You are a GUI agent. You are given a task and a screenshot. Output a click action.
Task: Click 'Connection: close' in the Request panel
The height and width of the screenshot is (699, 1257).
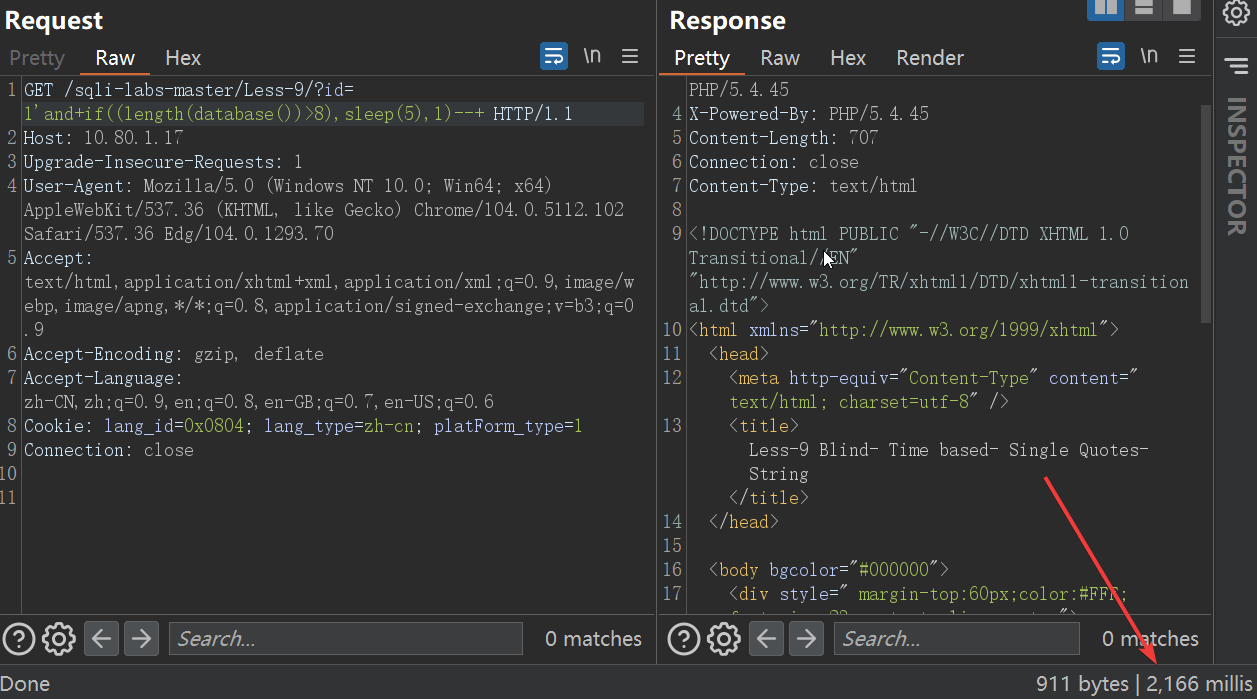pos(109,450)
